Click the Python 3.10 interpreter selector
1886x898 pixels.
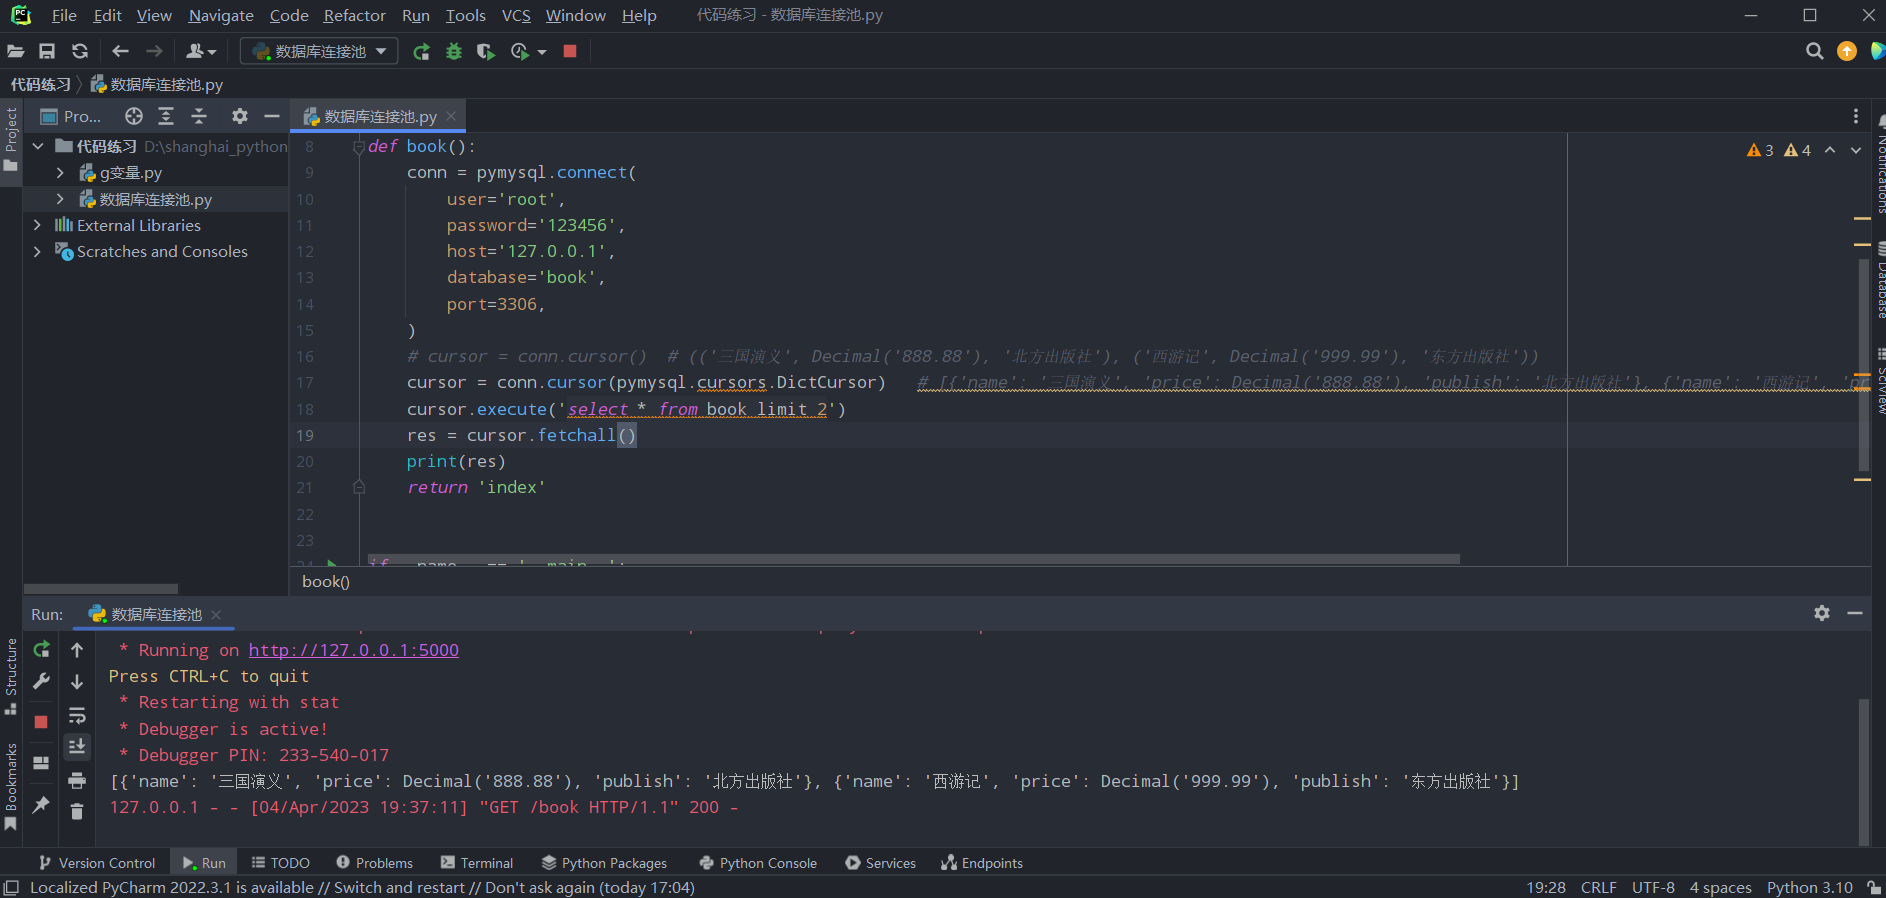(1809, 888)
